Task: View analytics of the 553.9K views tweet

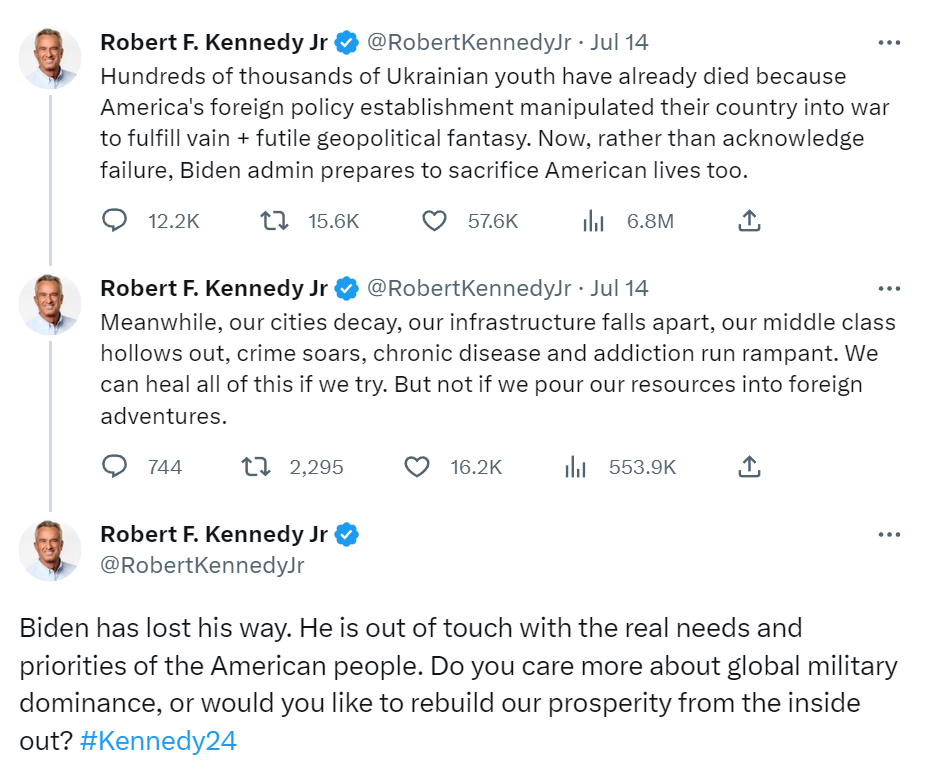Action: coord(576,466)
